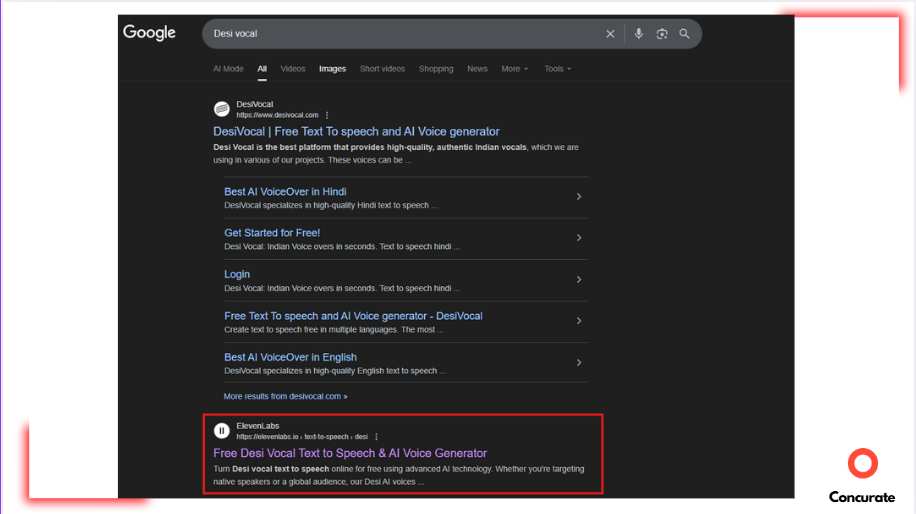Screen dimensions: 916x514
Task: Click chevron on Best AI VoiceOver in Hindi row
Action: 579,197
